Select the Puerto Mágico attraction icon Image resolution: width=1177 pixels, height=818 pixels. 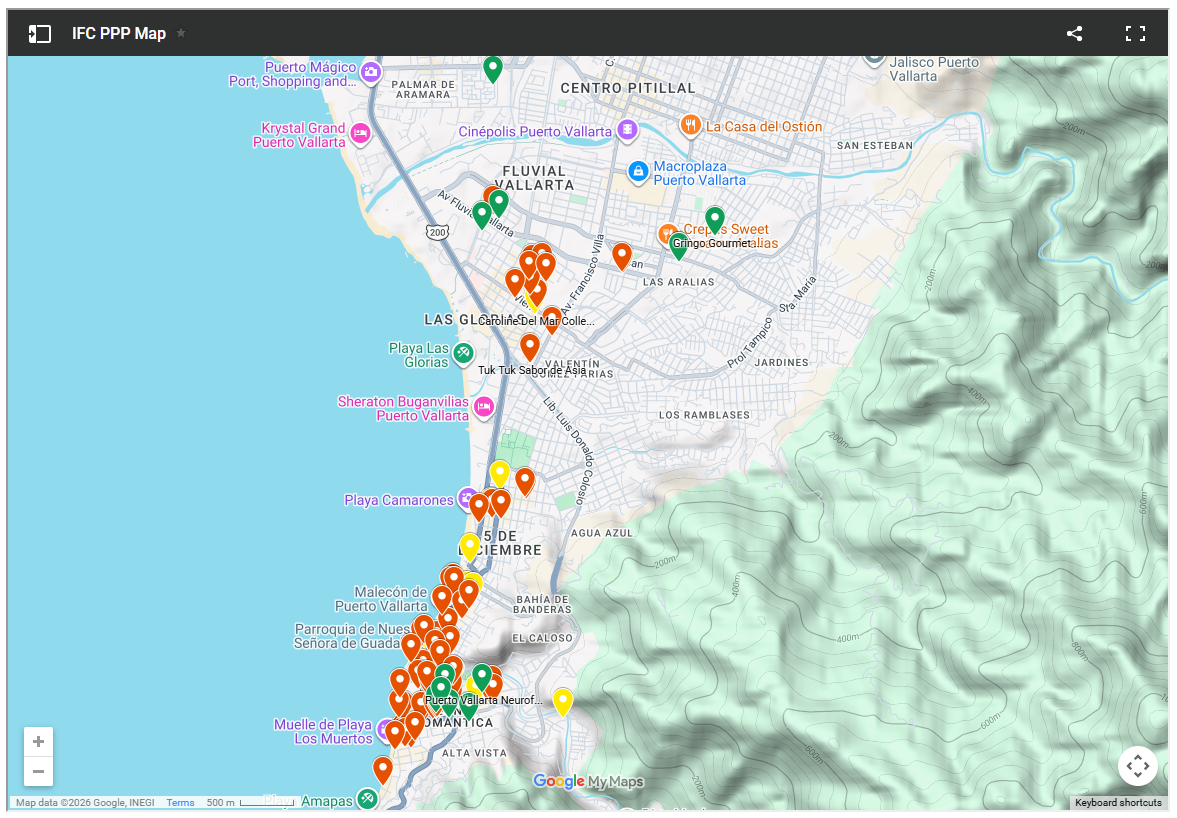pyautogui.click(x=371, y=72)
